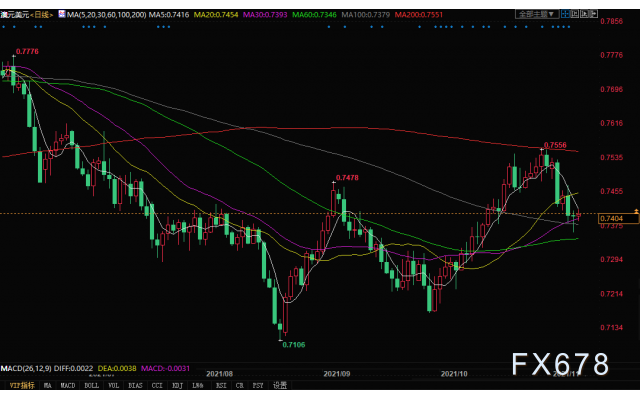Screen dimensions: 640x400
Task: Click the 0.7856 price axis label
Action: point(612,21)
